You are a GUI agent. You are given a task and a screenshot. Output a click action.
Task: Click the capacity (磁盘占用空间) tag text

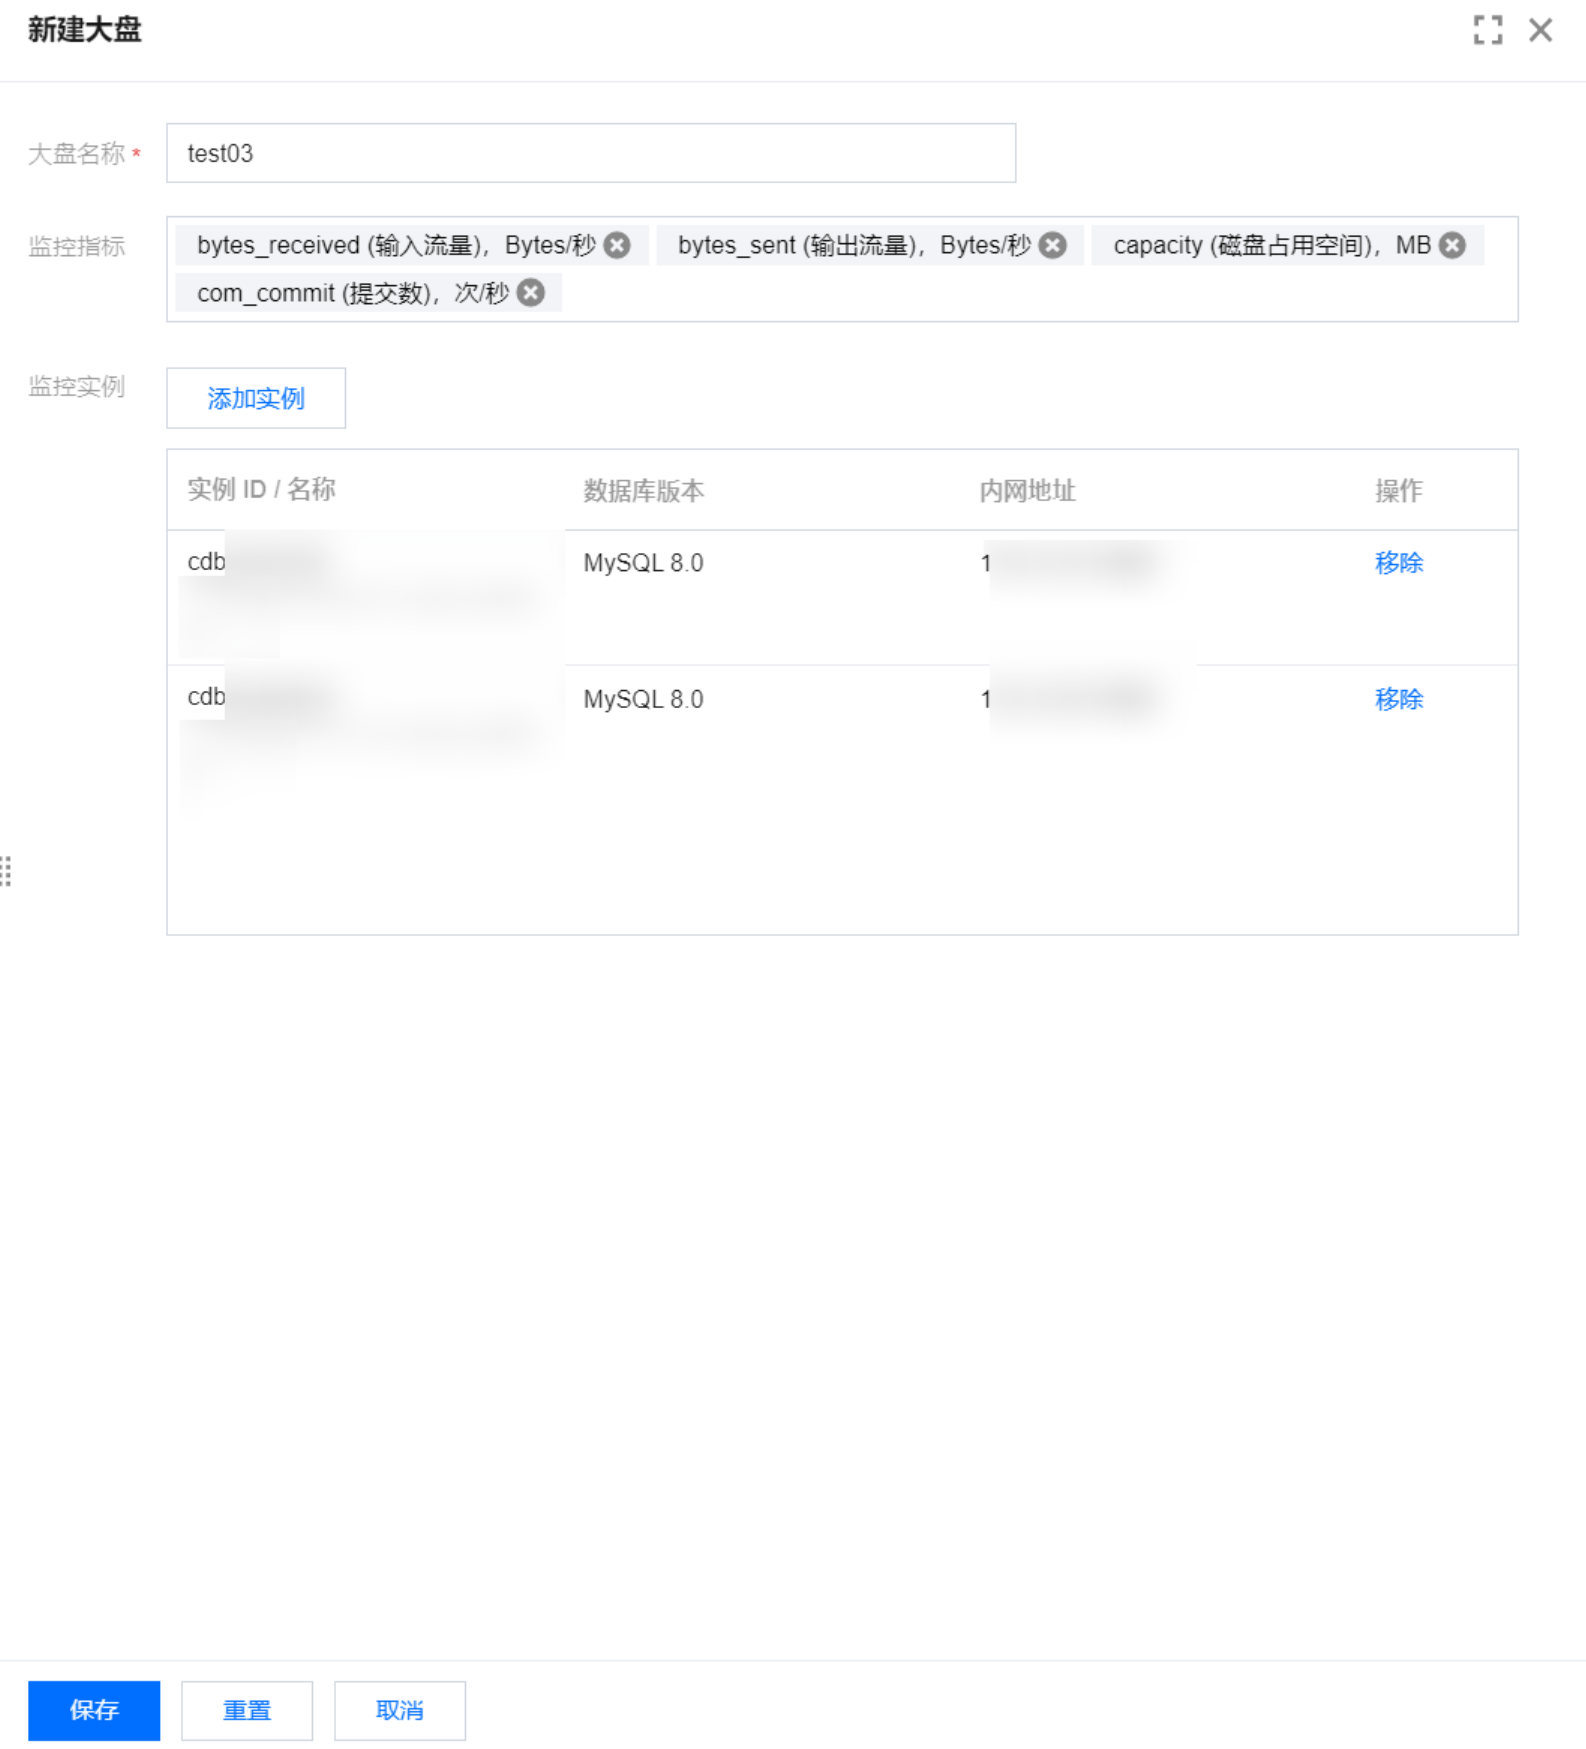coord(1272,245)
